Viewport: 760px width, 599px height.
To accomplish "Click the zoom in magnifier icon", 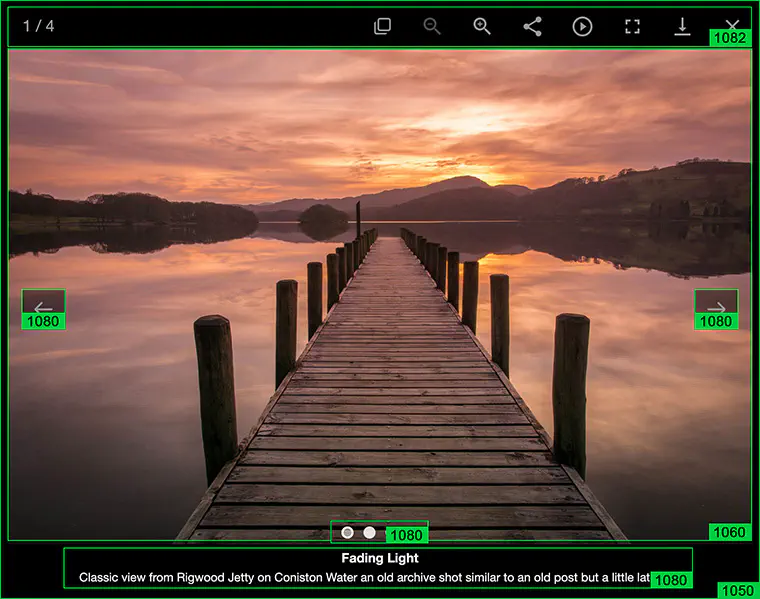I will coord(482,26).
